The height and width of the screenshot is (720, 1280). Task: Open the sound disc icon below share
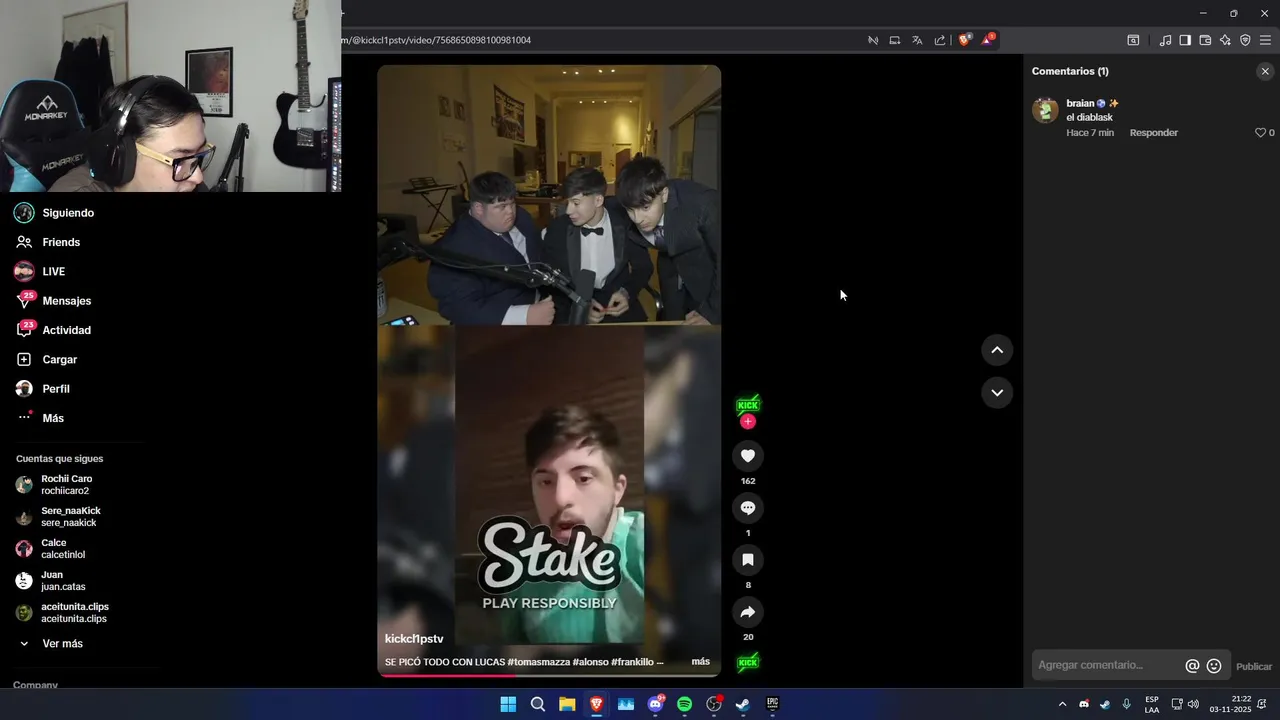(x=747, y=662)
